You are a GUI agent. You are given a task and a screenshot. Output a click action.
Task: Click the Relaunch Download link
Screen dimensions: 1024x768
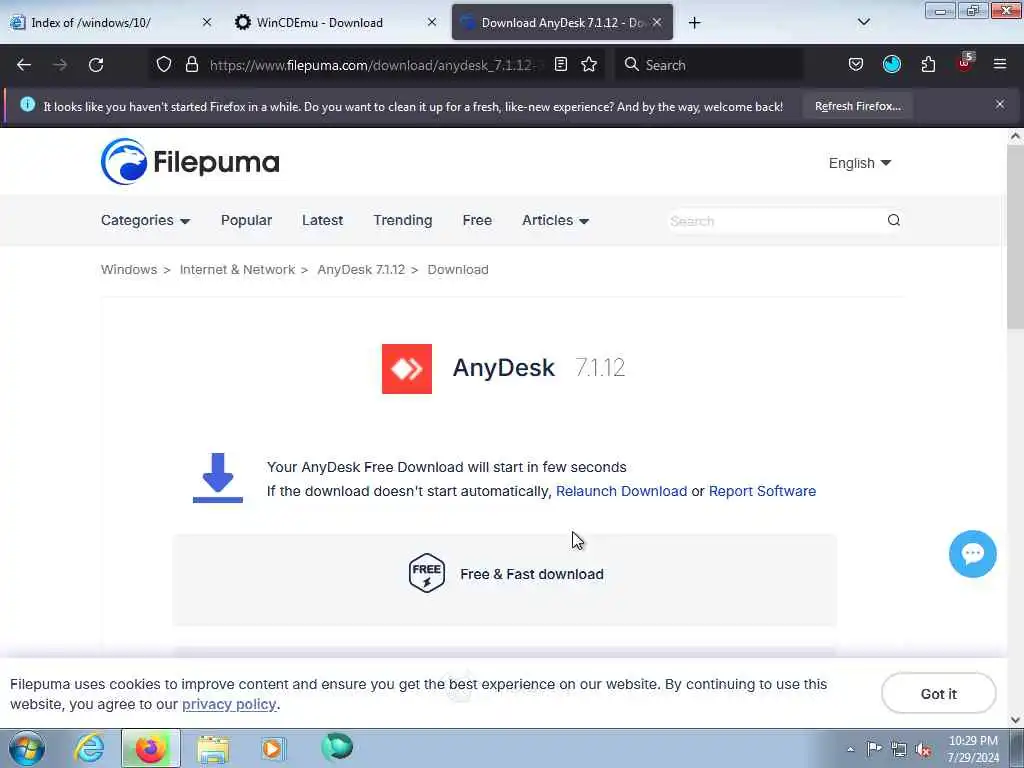621,491
